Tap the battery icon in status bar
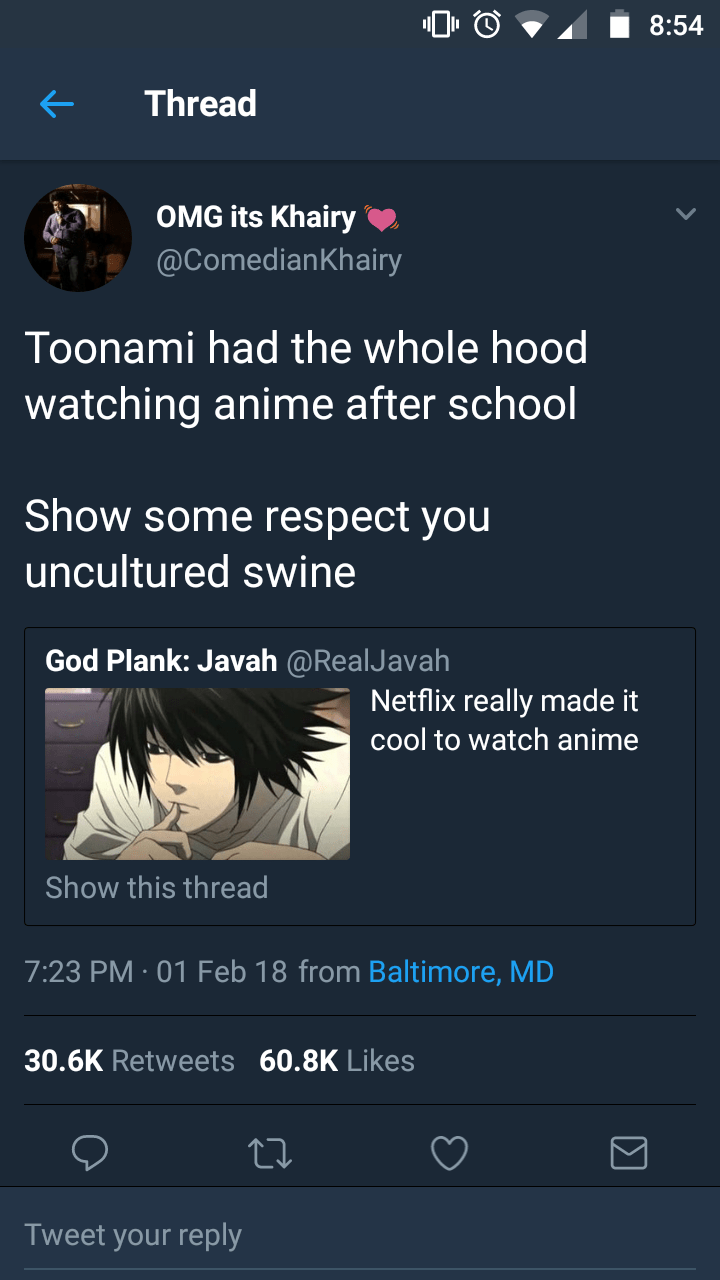 click(619, 25)
